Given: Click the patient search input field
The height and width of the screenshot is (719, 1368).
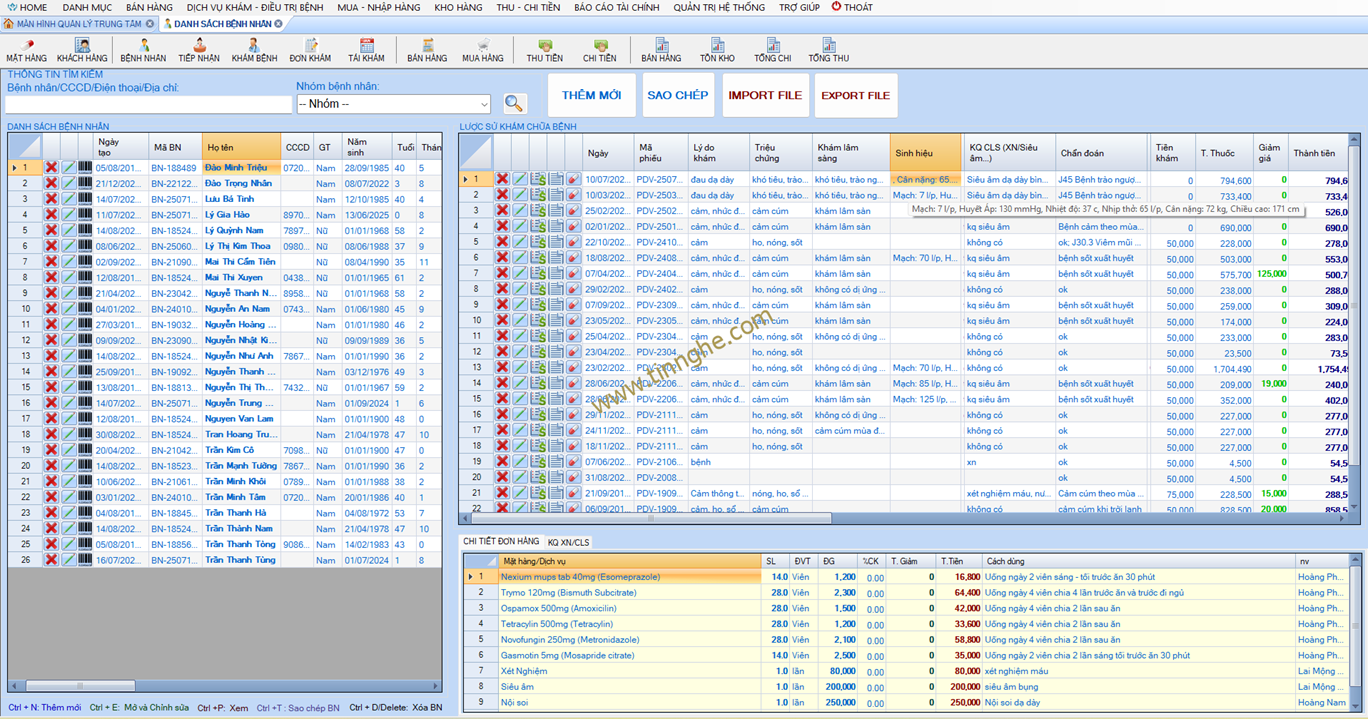Looking at the screenshot, I should pyautogui.click(x=148, y=104).
